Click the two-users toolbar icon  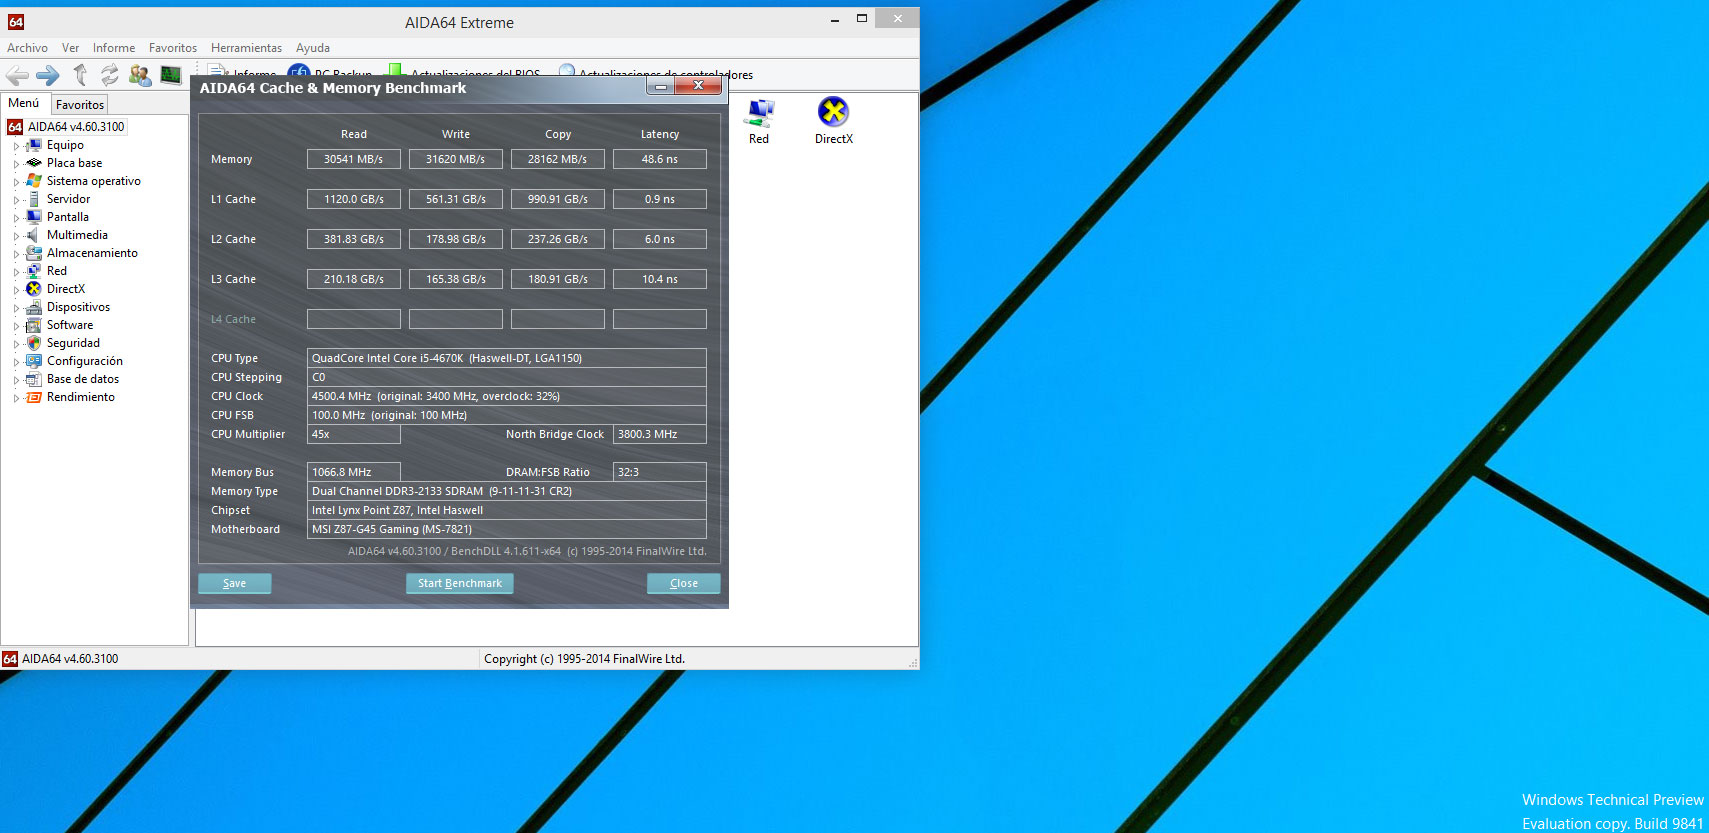[x=140, y=75]
